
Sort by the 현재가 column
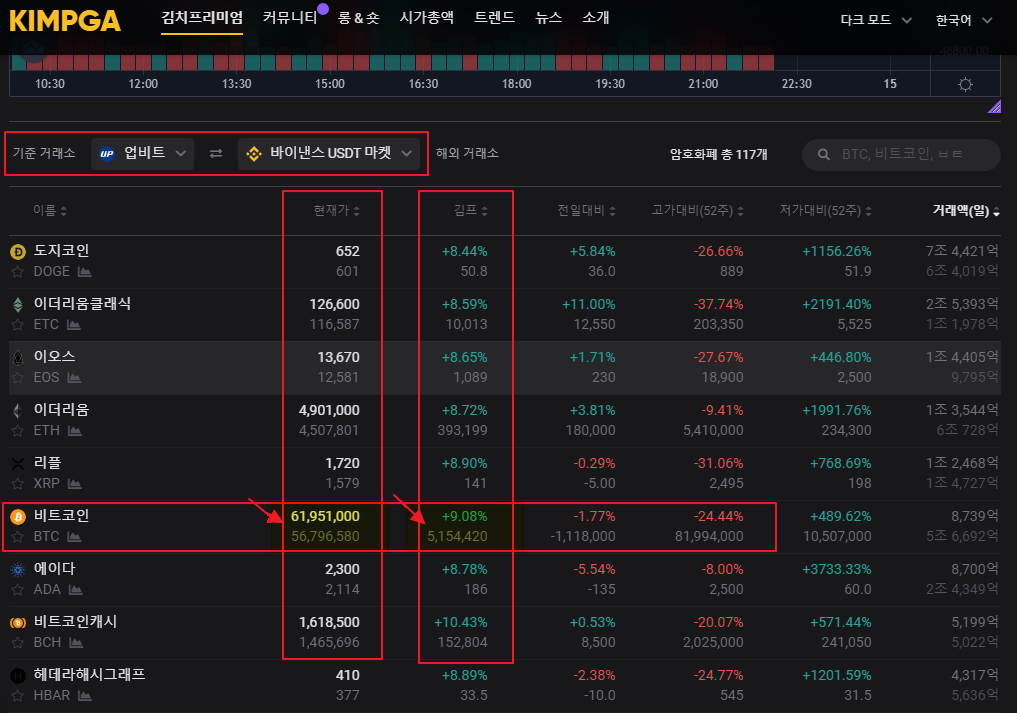(337, 210)
